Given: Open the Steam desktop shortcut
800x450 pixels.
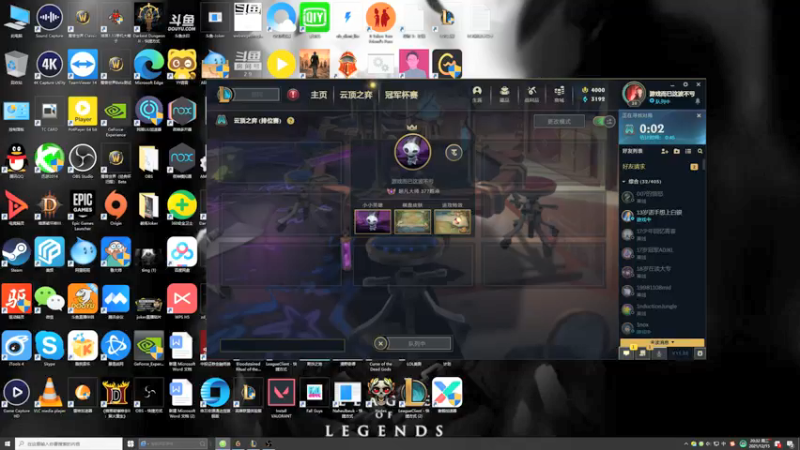Looking at the screenshot, I should [x=16, y=254].
